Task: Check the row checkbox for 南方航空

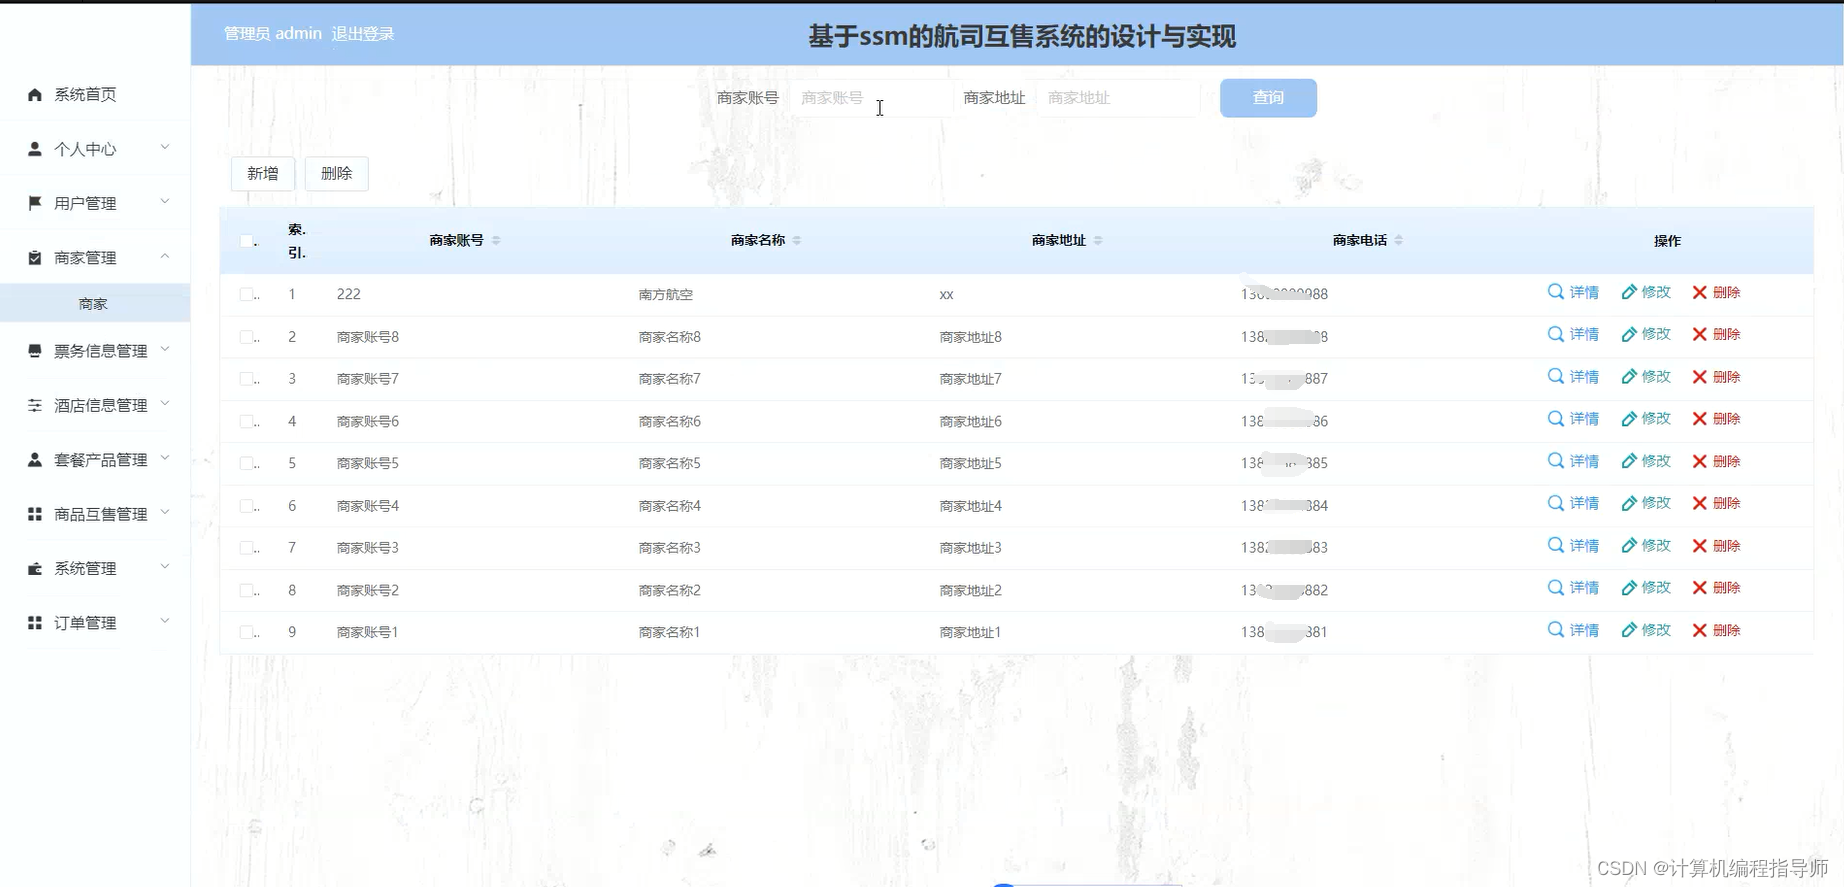Action: 247,294
